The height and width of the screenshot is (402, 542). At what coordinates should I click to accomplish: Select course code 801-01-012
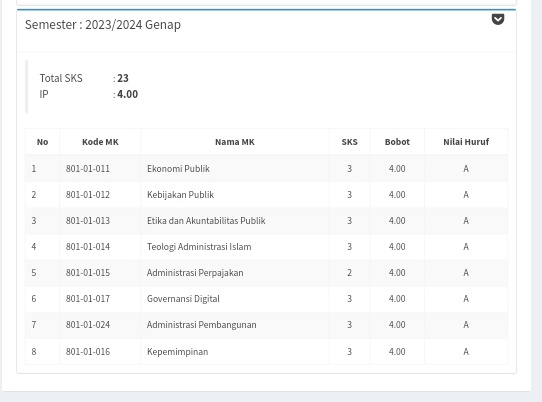pos(88,195)
